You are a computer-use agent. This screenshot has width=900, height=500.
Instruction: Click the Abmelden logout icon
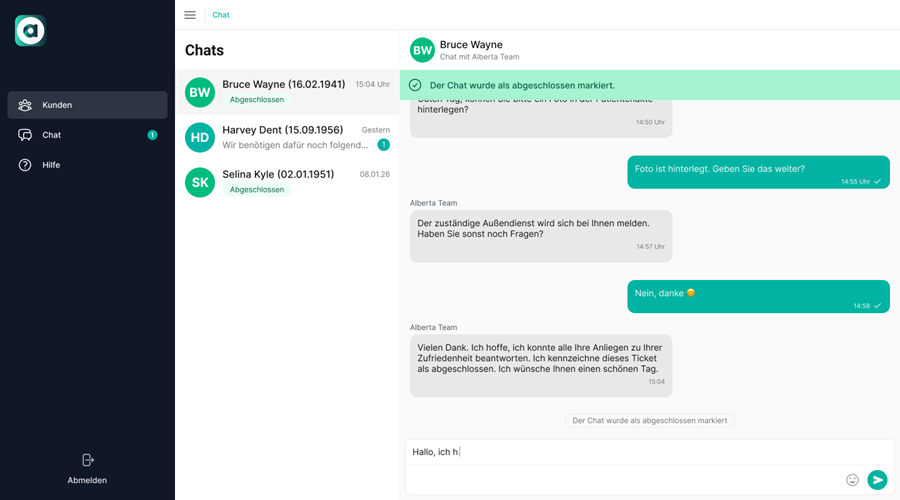87,460
